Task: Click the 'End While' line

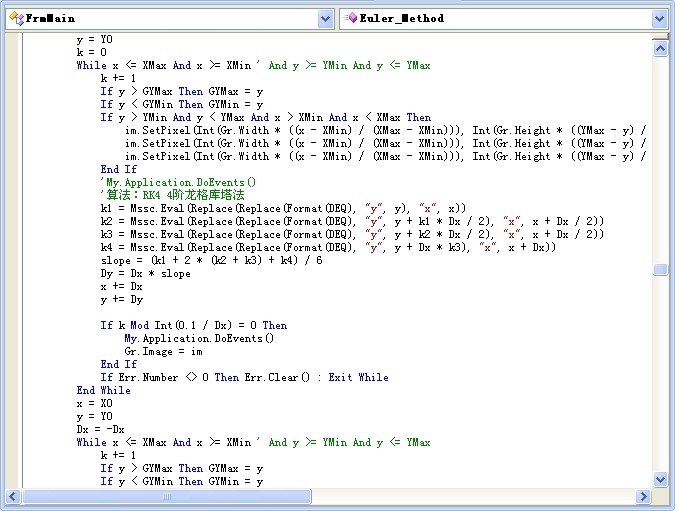Action: [x=103, y=390]
